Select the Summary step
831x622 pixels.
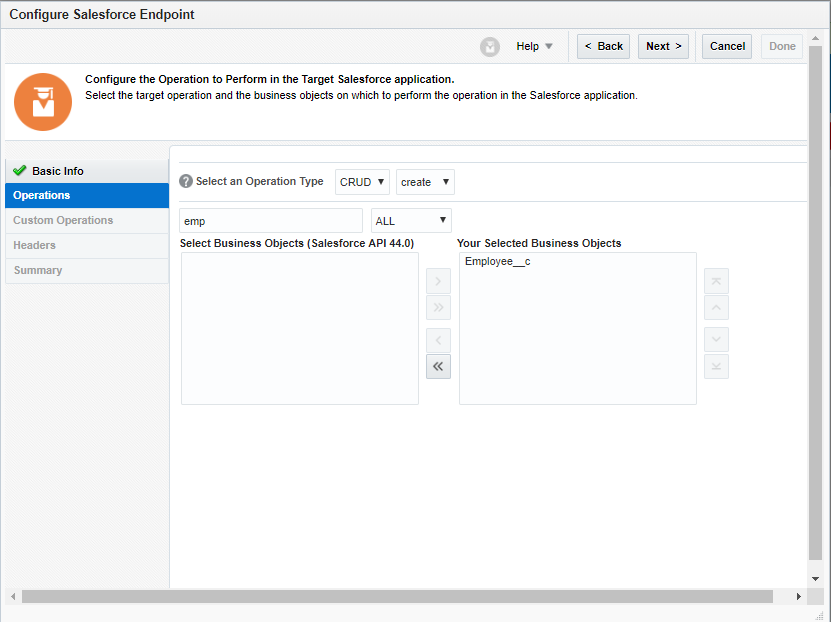point(87,270)
